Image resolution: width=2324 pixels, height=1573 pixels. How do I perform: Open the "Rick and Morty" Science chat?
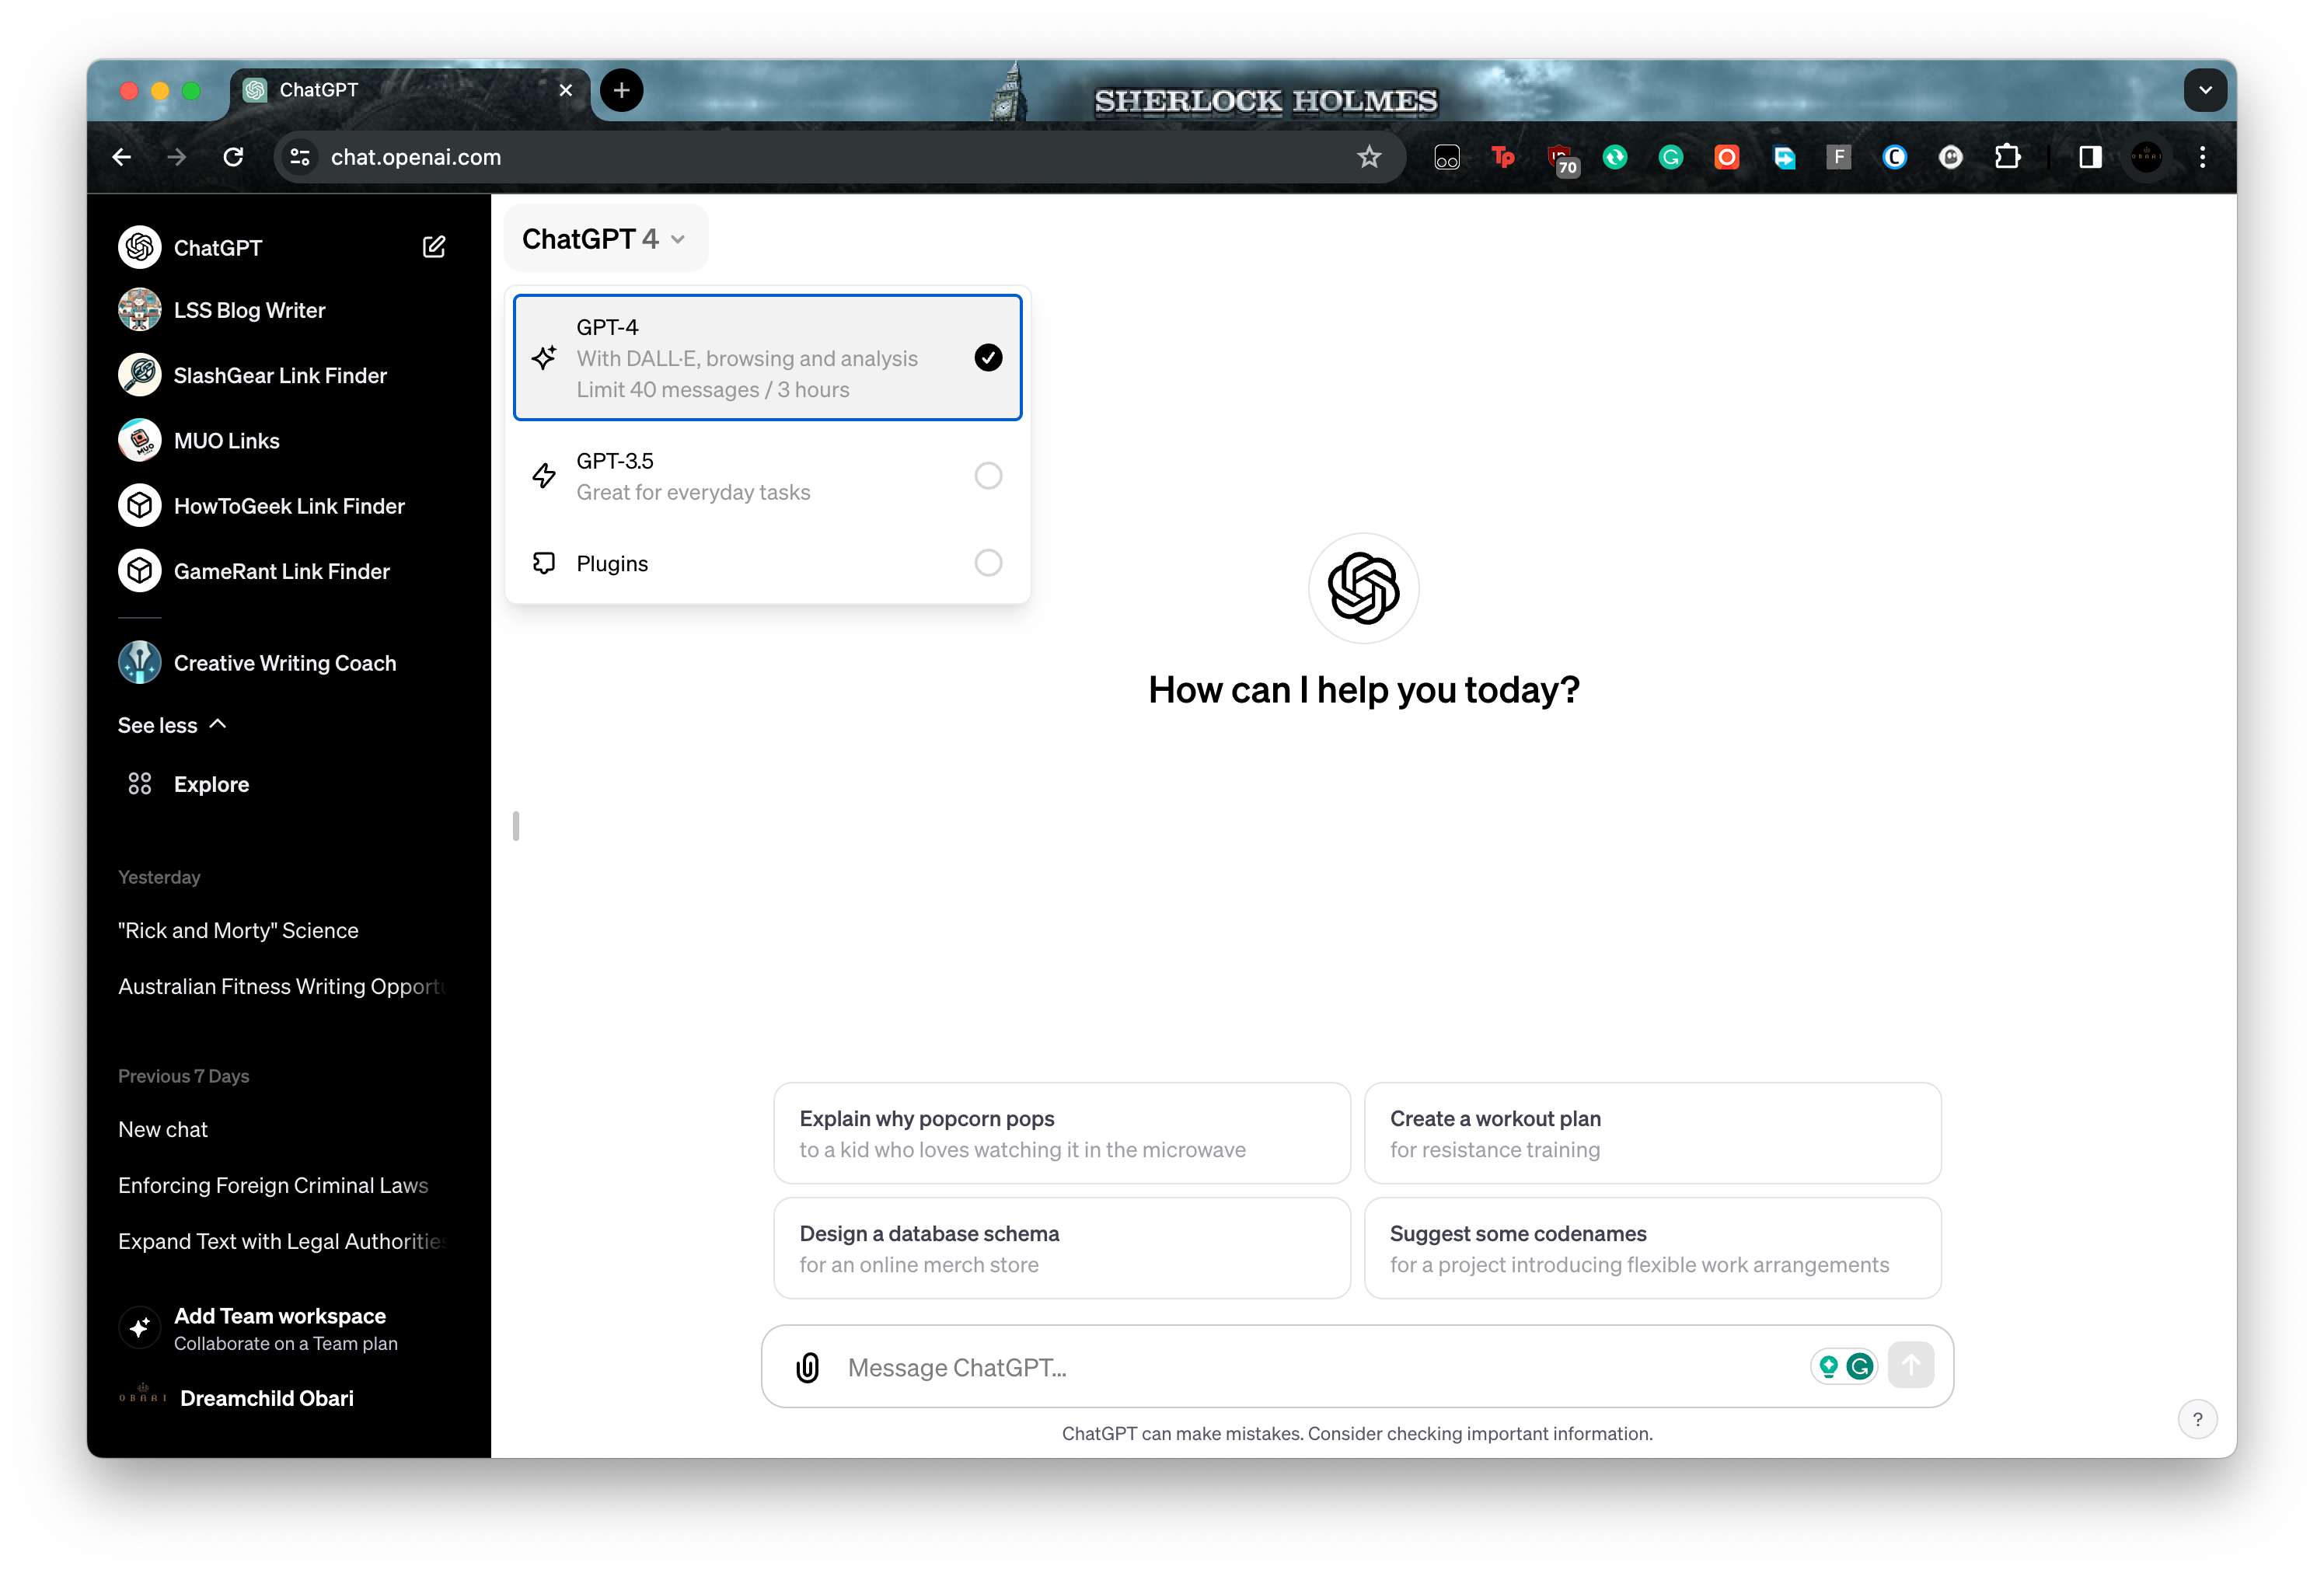tap(238, 930)
